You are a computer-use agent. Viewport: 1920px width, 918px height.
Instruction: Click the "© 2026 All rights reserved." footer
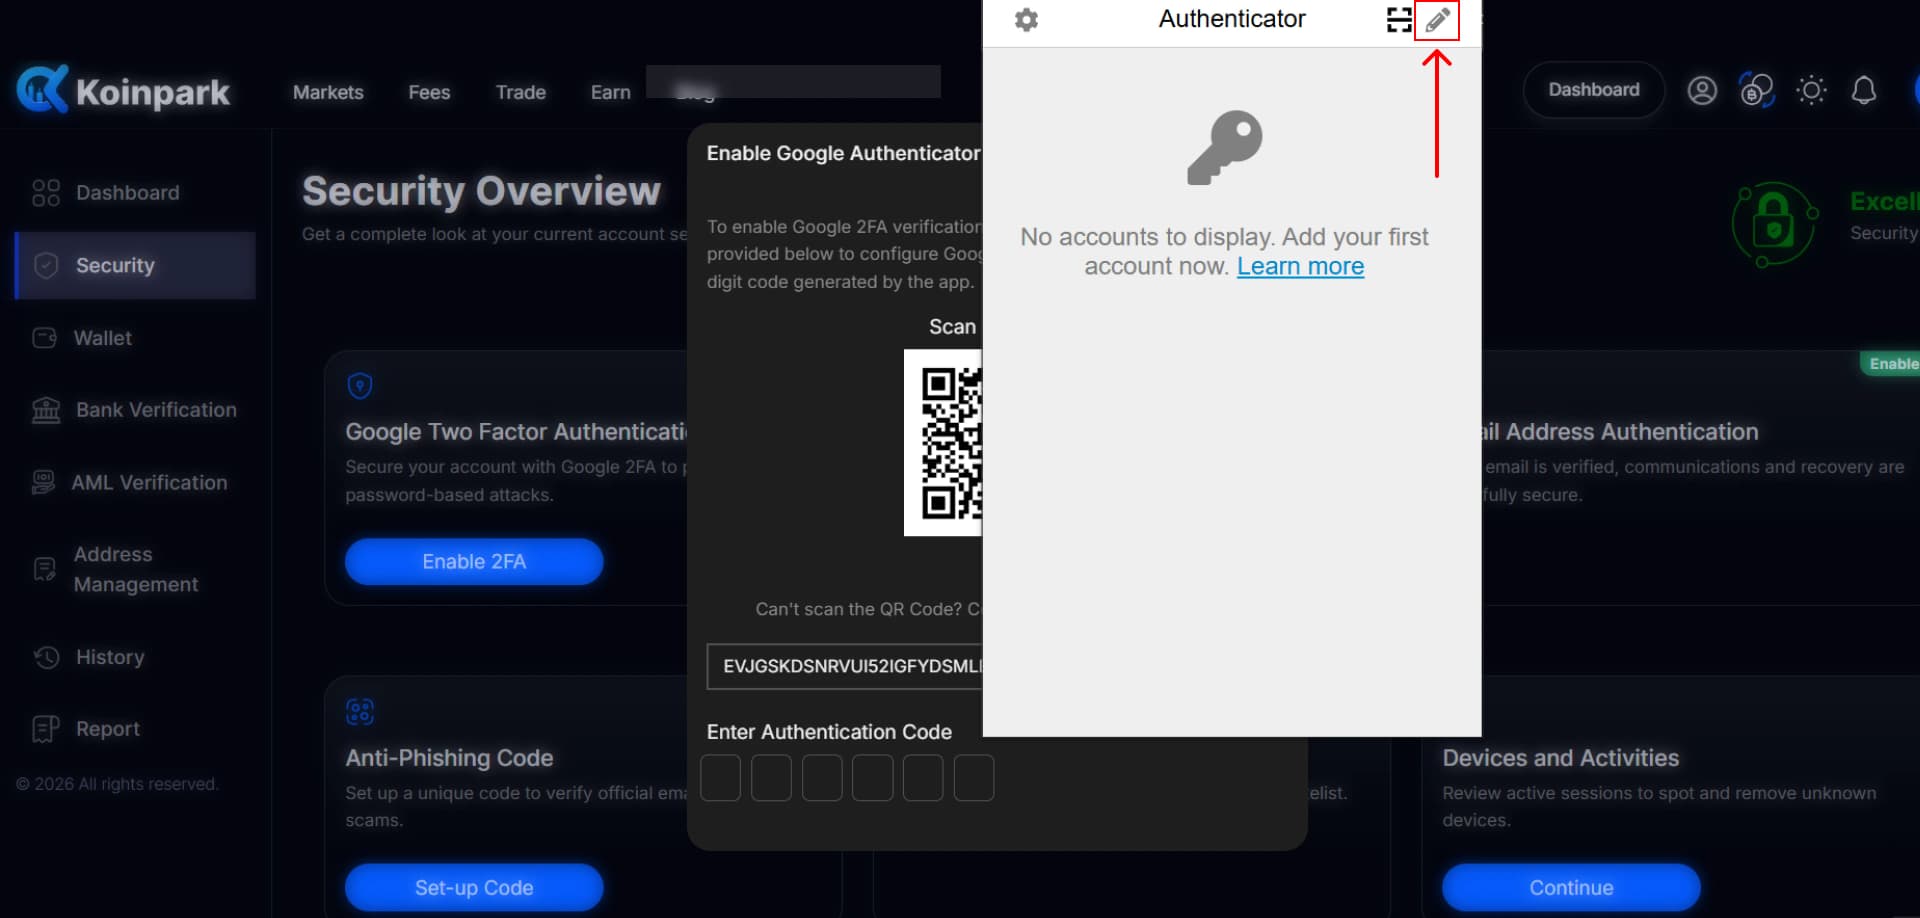117,784
